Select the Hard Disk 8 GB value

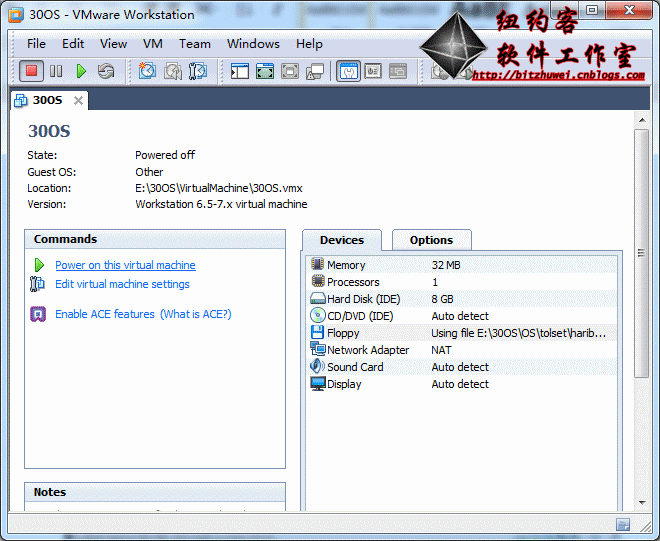pos(442,299)
